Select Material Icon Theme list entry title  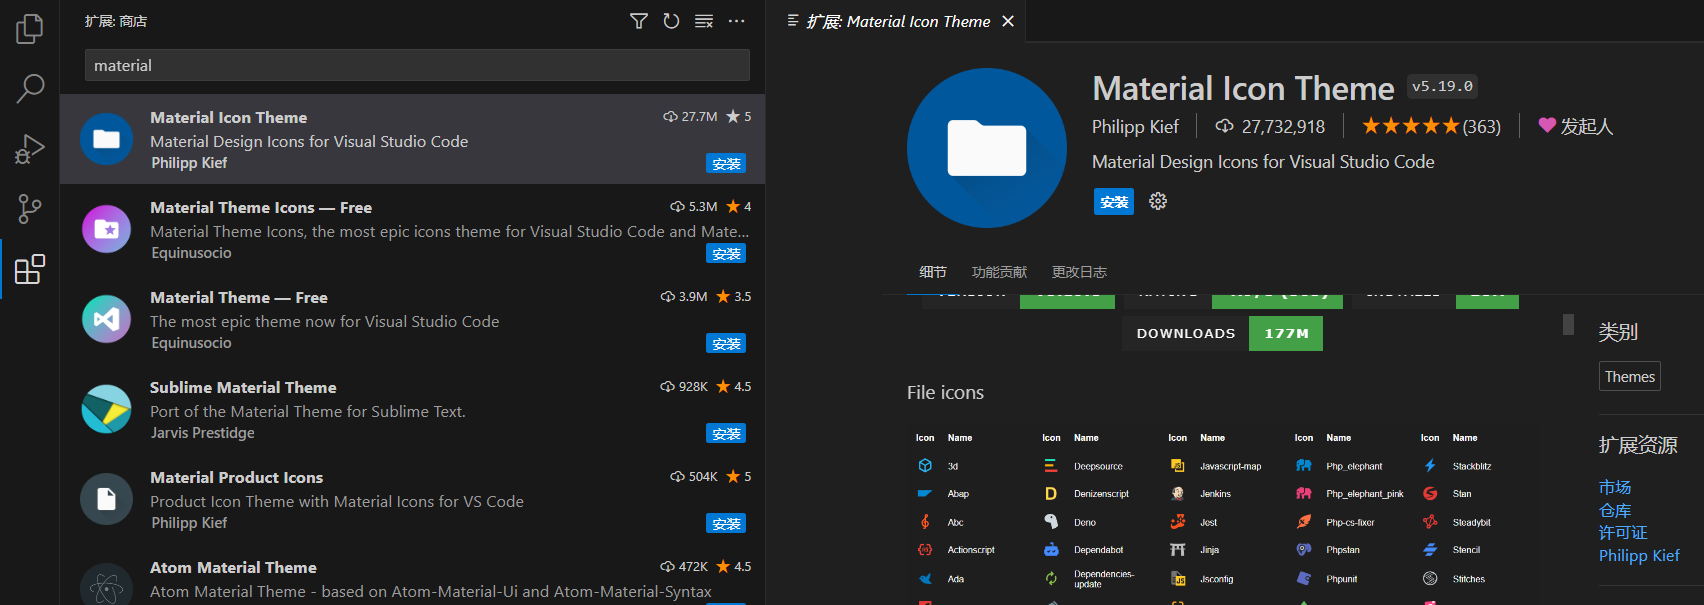[x=229, y=117]
